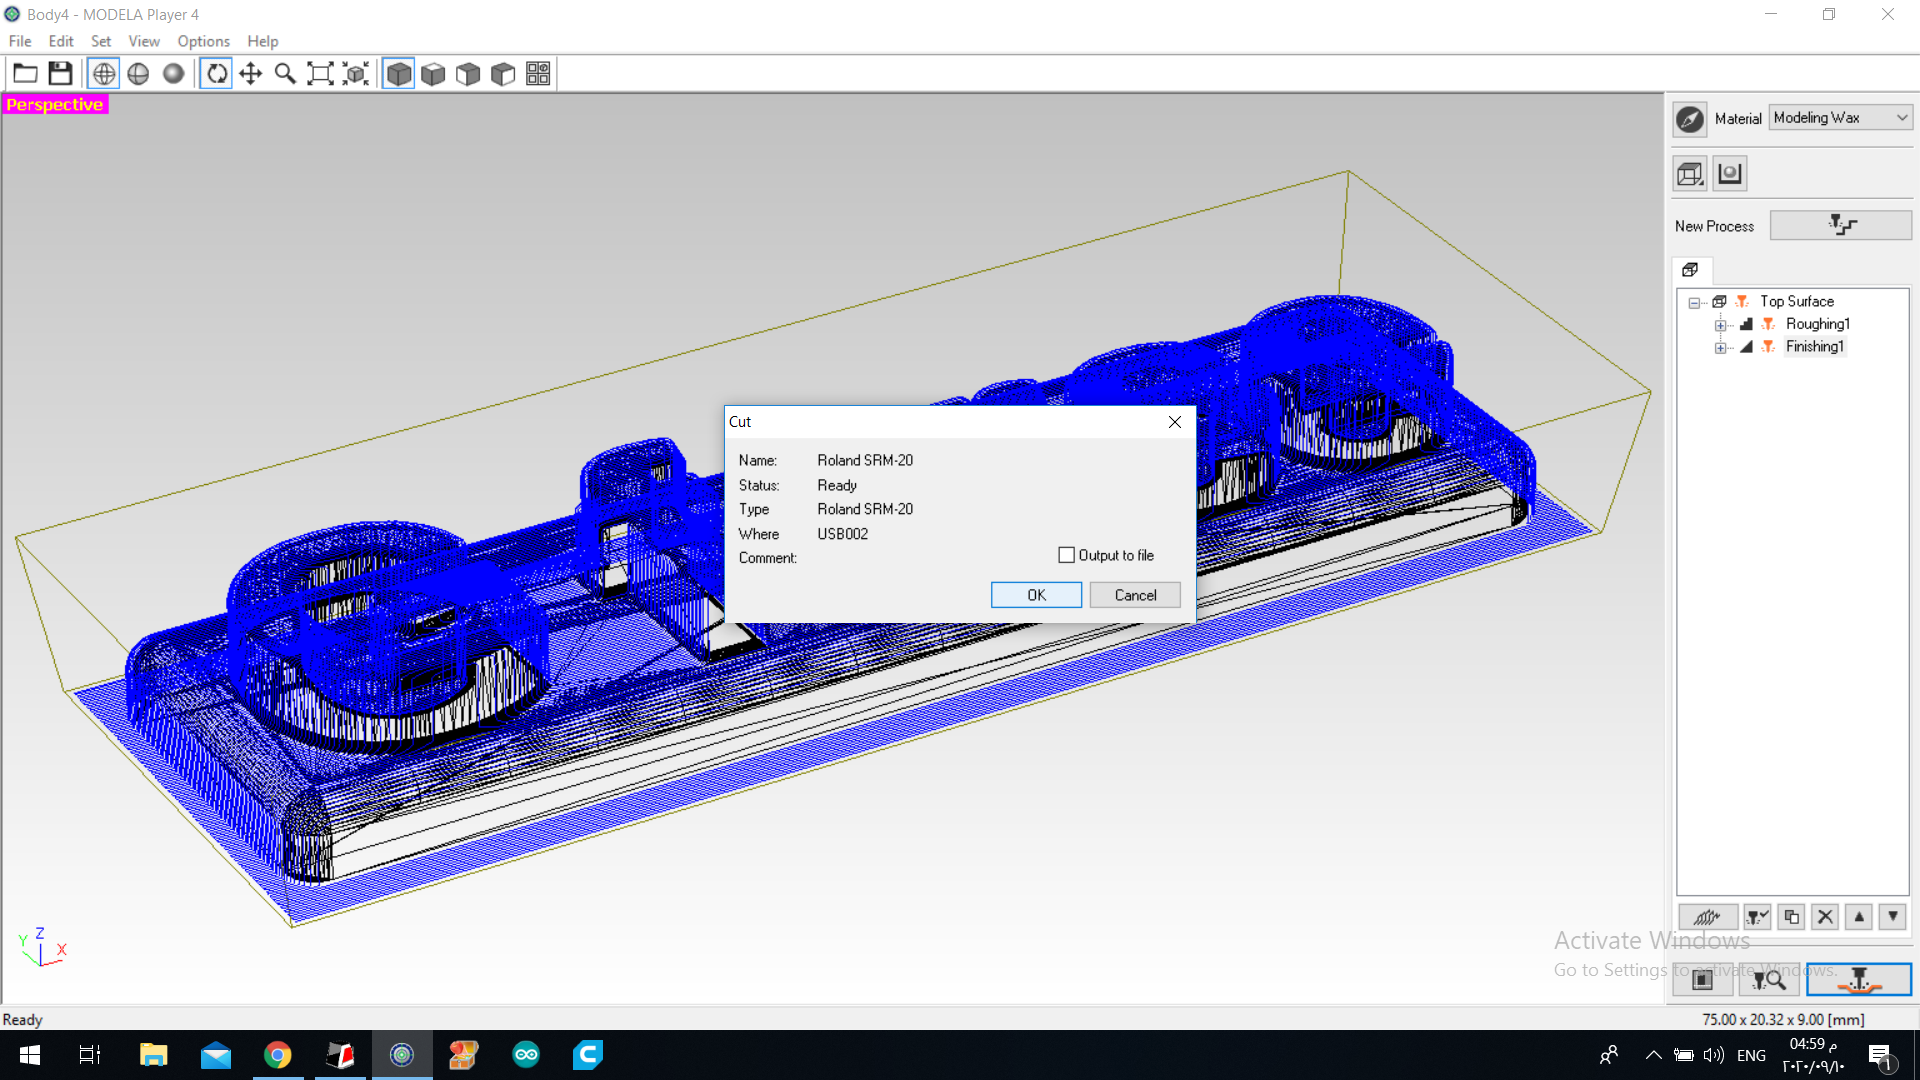This screenshot has width=1920, height=1080.
Task: Select the Zoom magnifier tool
Action: [x=285, y=73]
